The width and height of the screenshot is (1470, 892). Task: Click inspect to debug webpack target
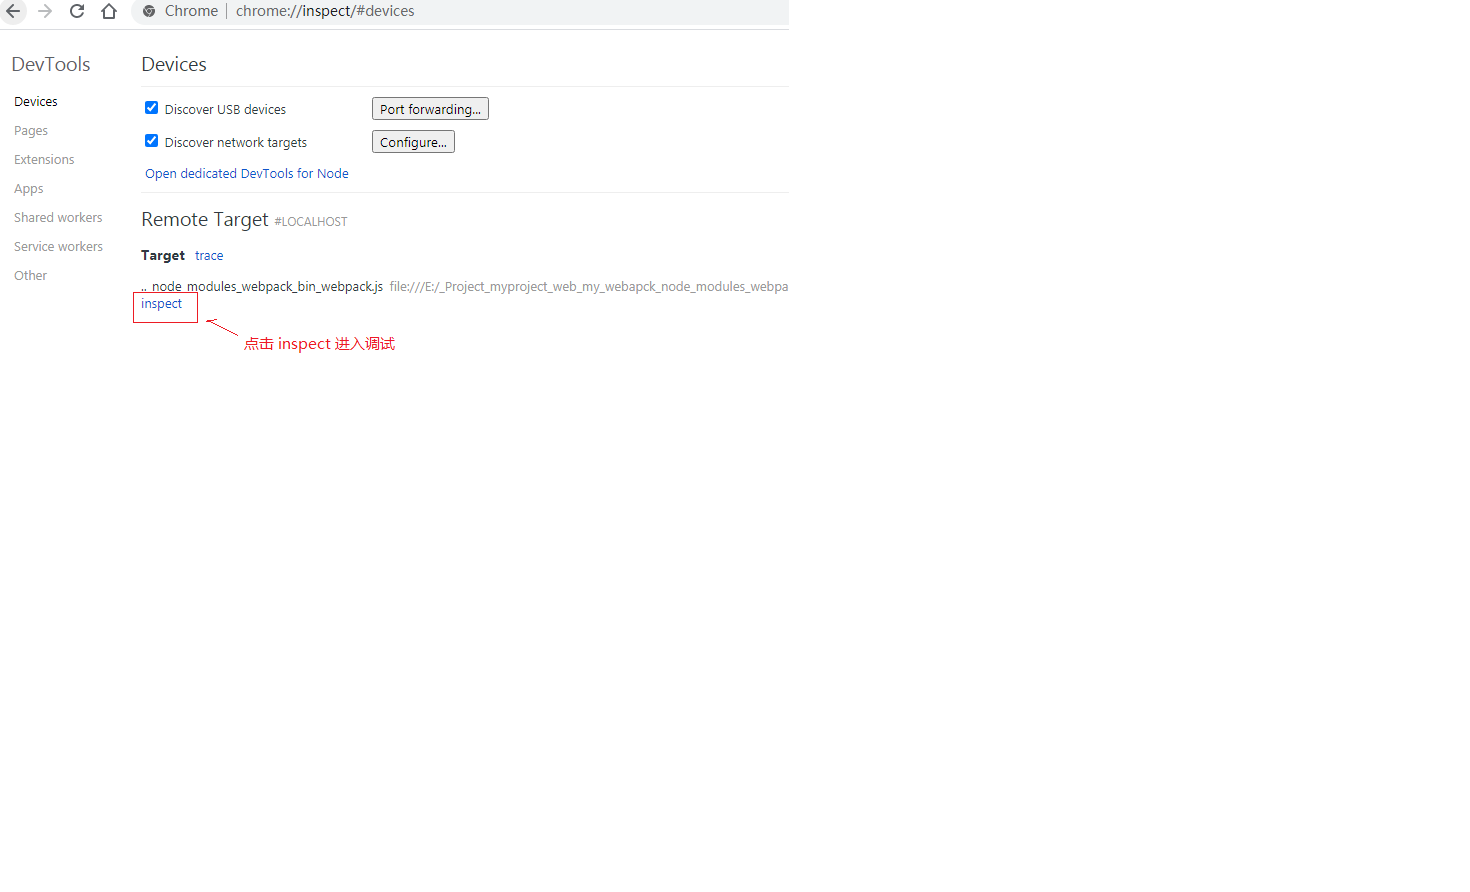(x=162, y=304)
